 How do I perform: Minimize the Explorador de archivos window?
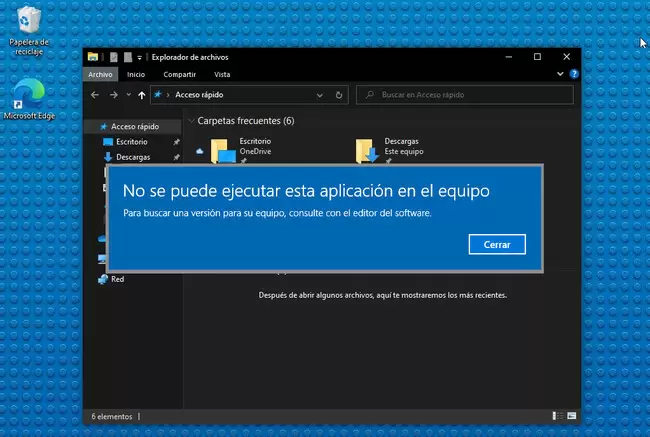tap(509, 57)
